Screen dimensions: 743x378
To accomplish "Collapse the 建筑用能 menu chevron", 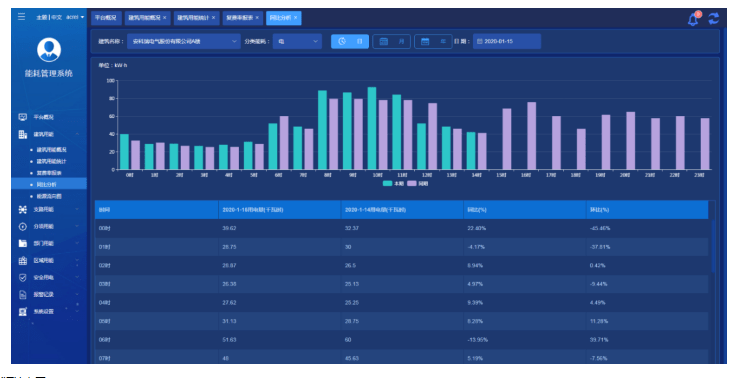I will [77, 135].
